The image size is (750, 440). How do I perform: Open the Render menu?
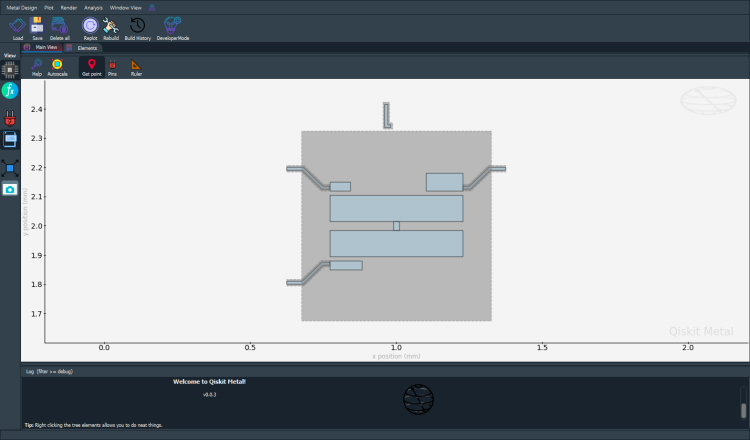tap(69, 8)
